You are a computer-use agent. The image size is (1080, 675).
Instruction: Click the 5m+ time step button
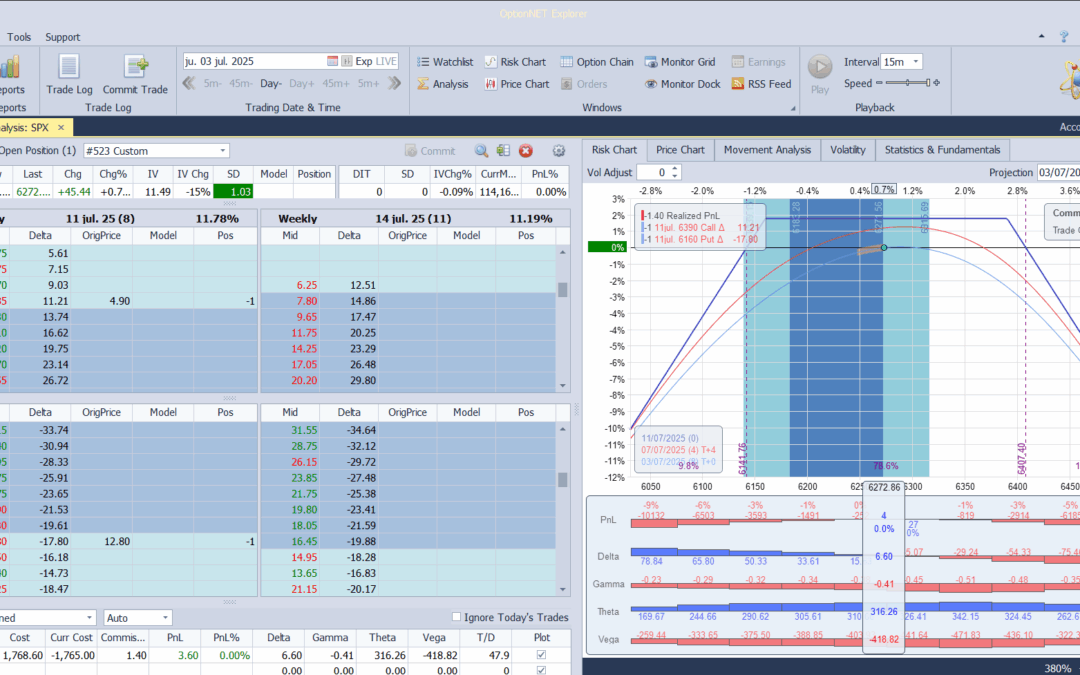368,83
